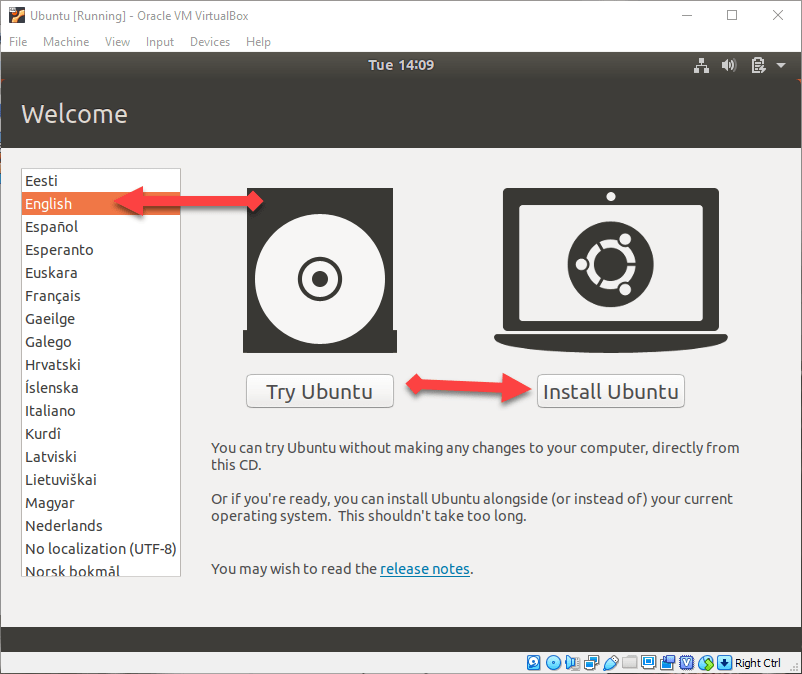Open the VirtualBox View menu
This screenshot has width=802, height=674.
(117, 42)
